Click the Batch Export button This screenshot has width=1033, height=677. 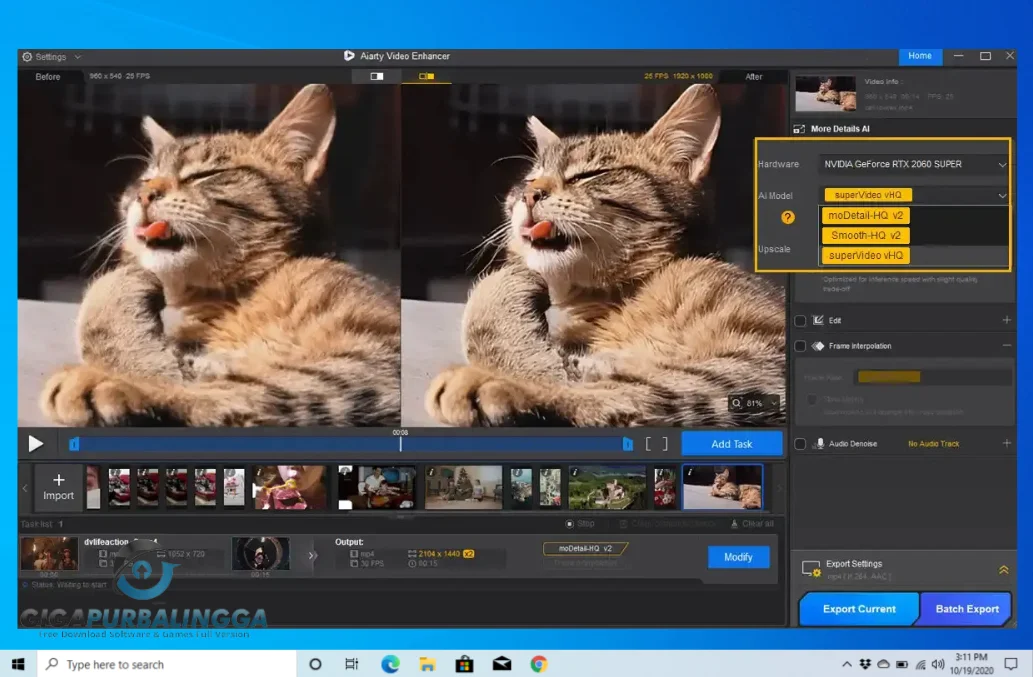click(966, 609)
